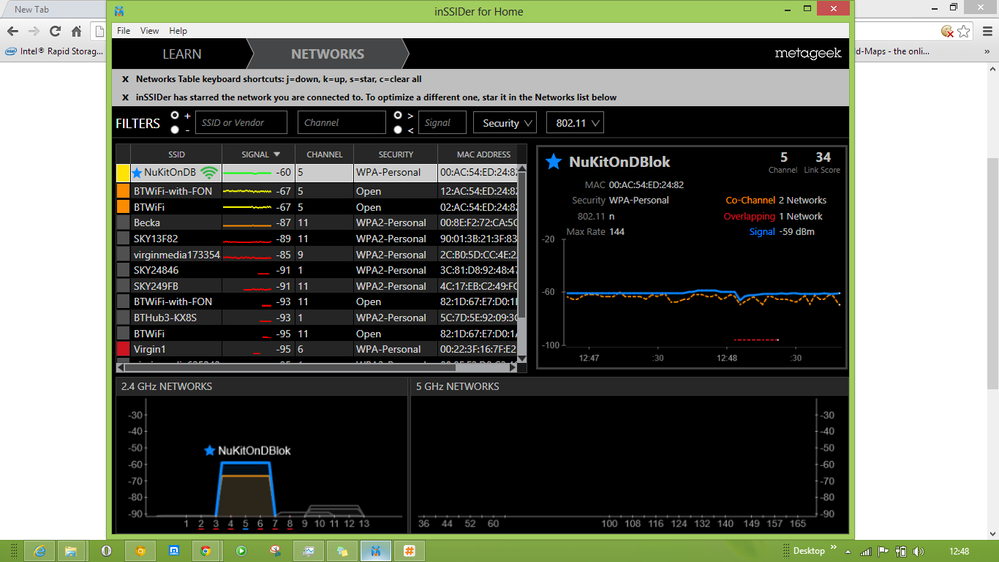
Task: Click Chrome's home button
Action: pos(76,31)
